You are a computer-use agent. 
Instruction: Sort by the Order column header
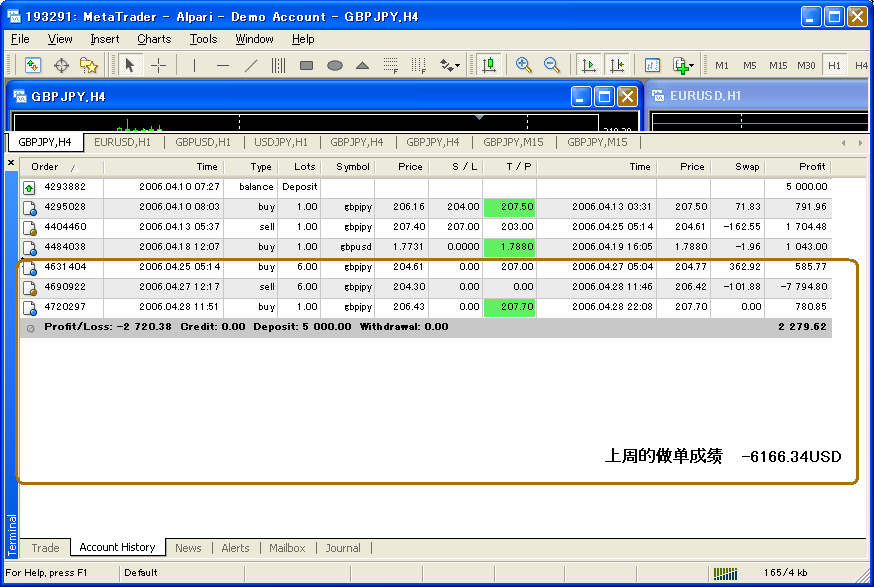(61, 167)
